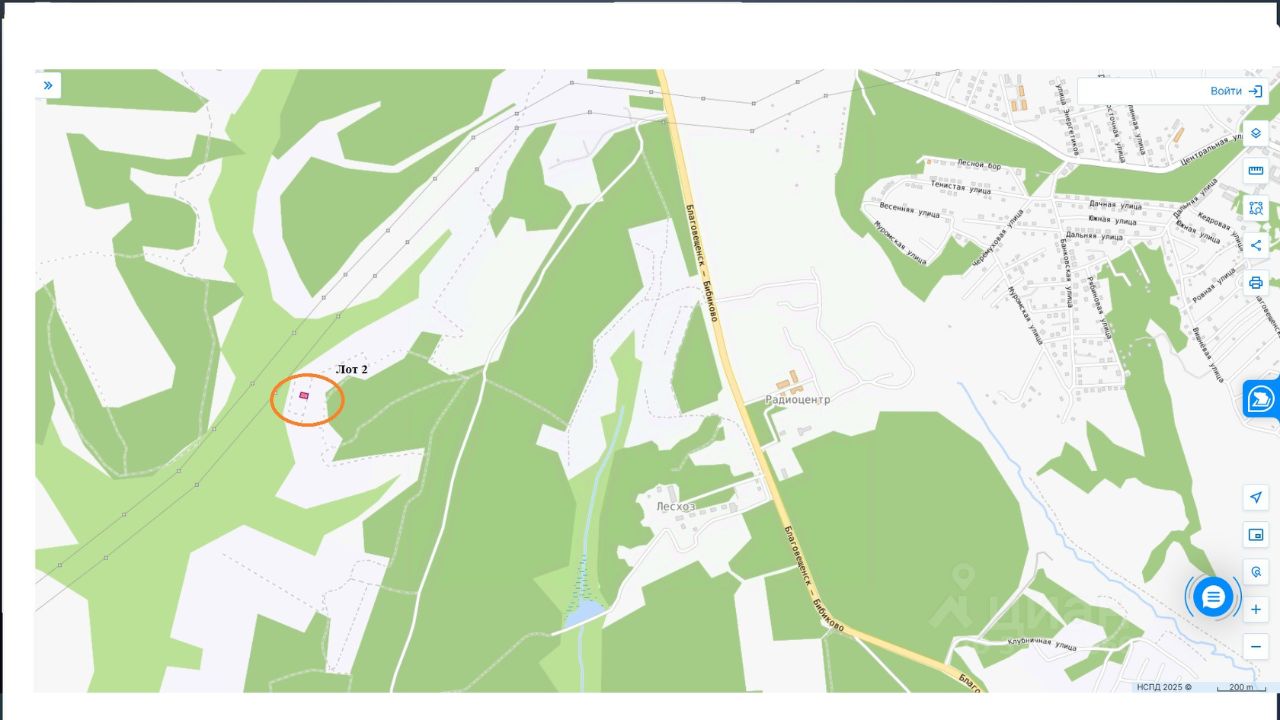The height and width of the screenshot is (720, 1280).
Task: Expand the collapsed left sidebar
Action: [x=48, y=85]
